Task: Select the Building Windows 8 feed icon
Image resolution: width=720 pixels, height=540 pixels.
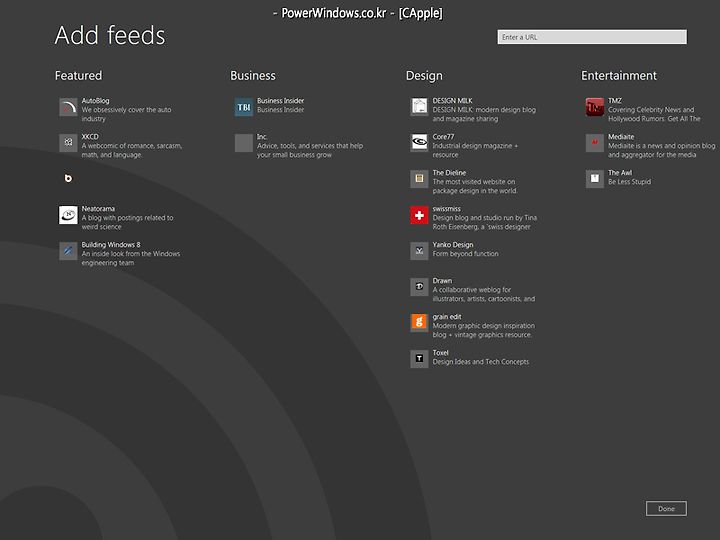Action: pyautogui.click(x=68, y=251)
